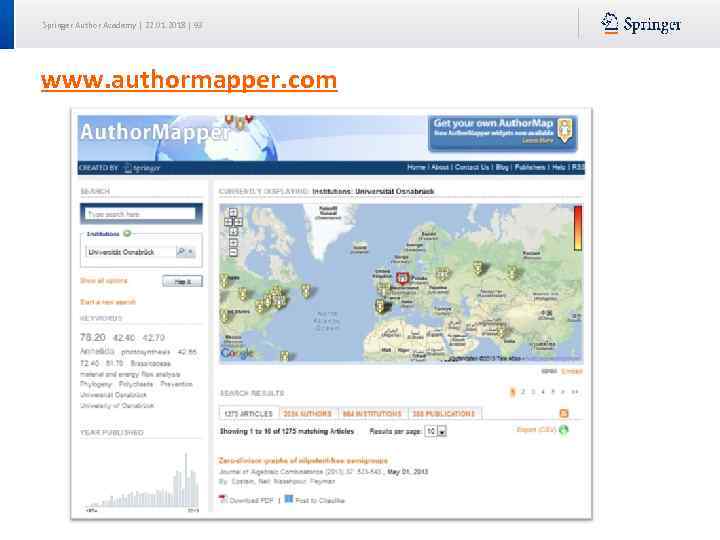The height and width of the screenshot is (540, 720).
Task: Click the map pan down arrow
Action: (233, 231)
